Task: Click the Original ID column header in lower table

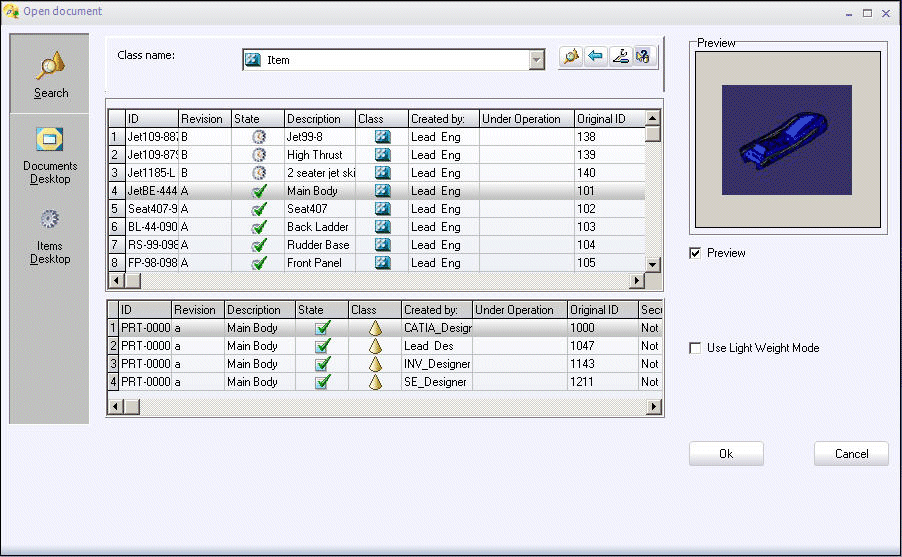Action: tap(600, 310)
